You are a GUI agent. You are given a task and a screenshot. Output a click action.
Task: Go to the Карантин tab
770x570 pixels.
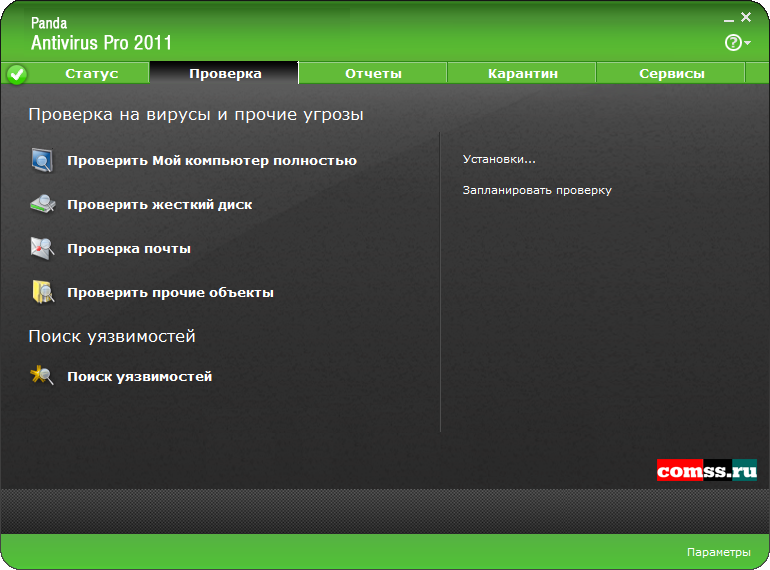coord(522,74)
